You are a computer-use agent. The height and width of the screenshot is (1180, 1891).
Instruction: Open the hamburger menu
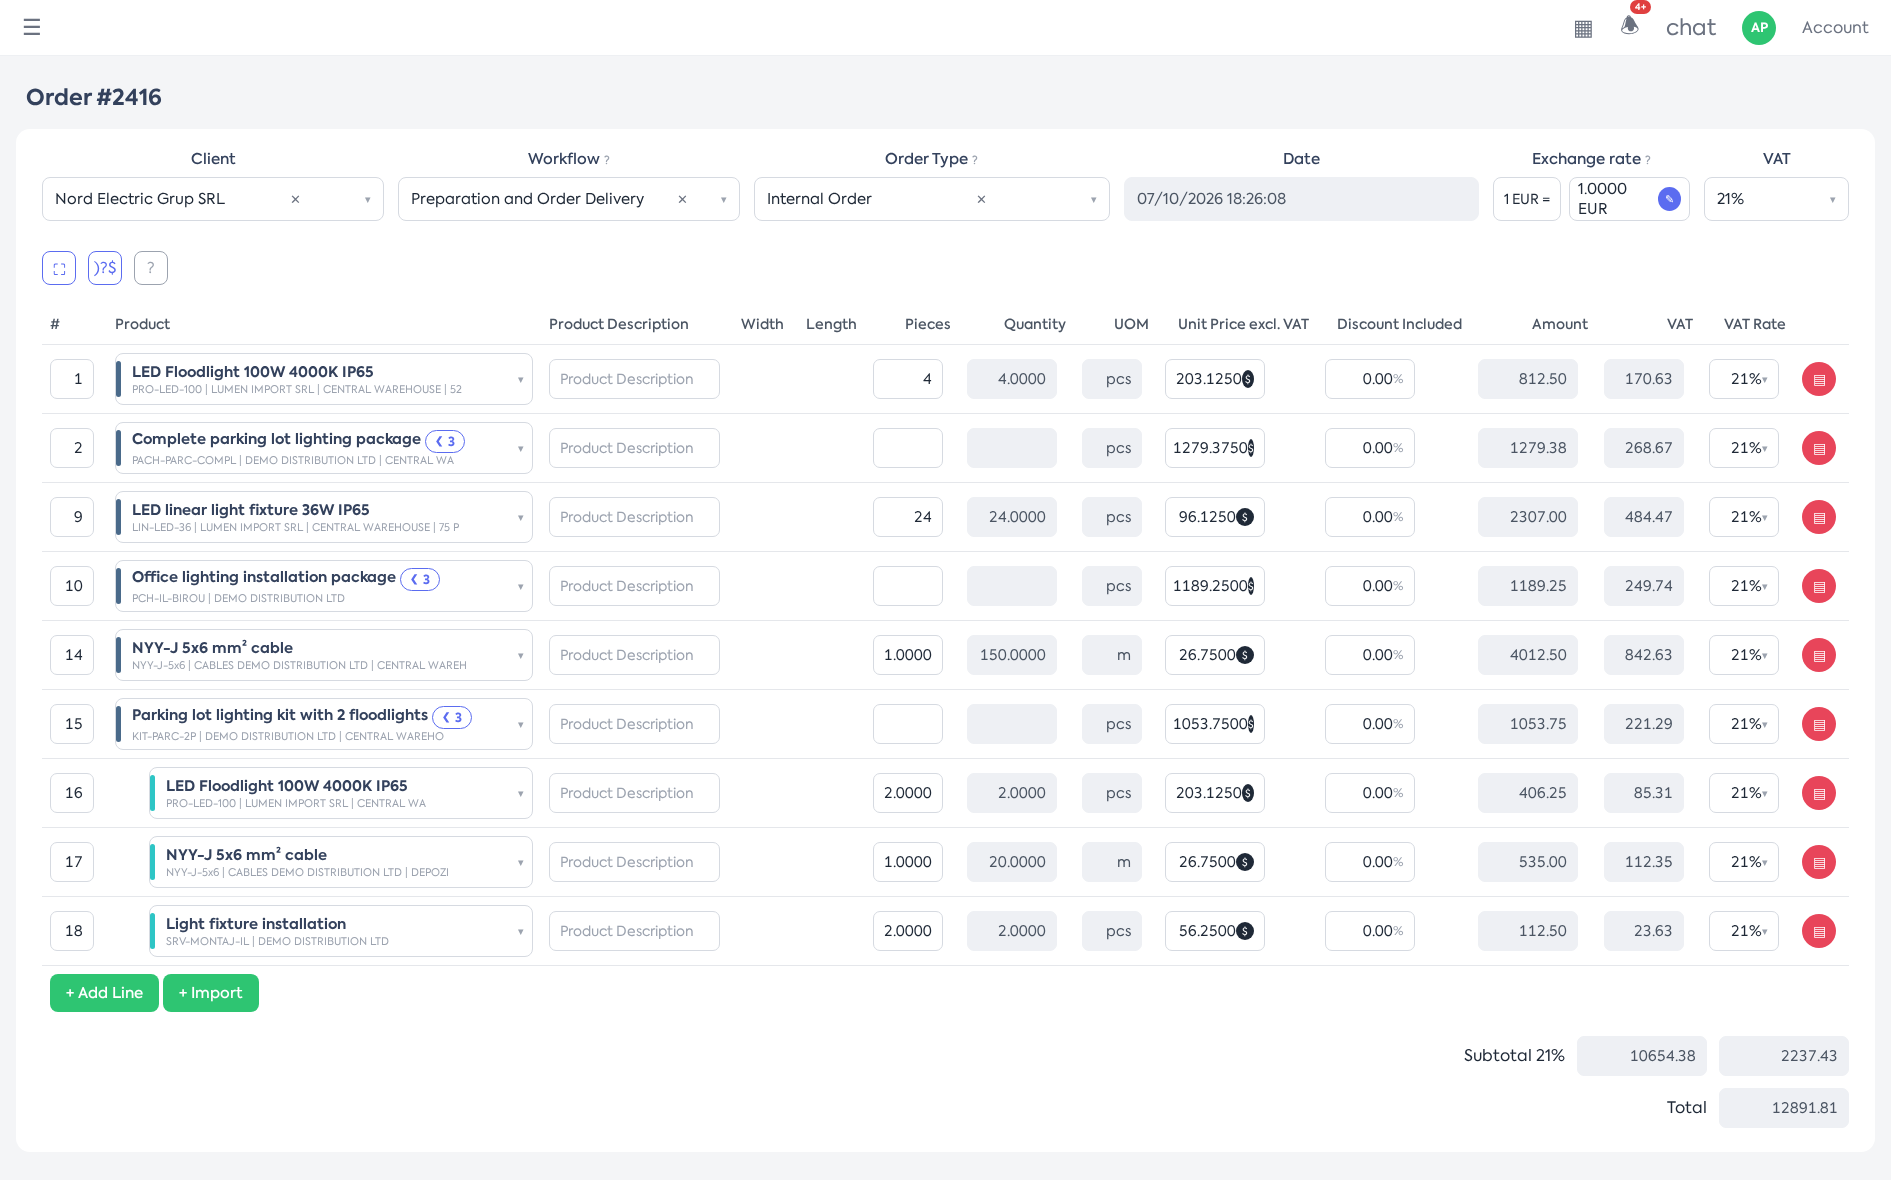(32, 27)
